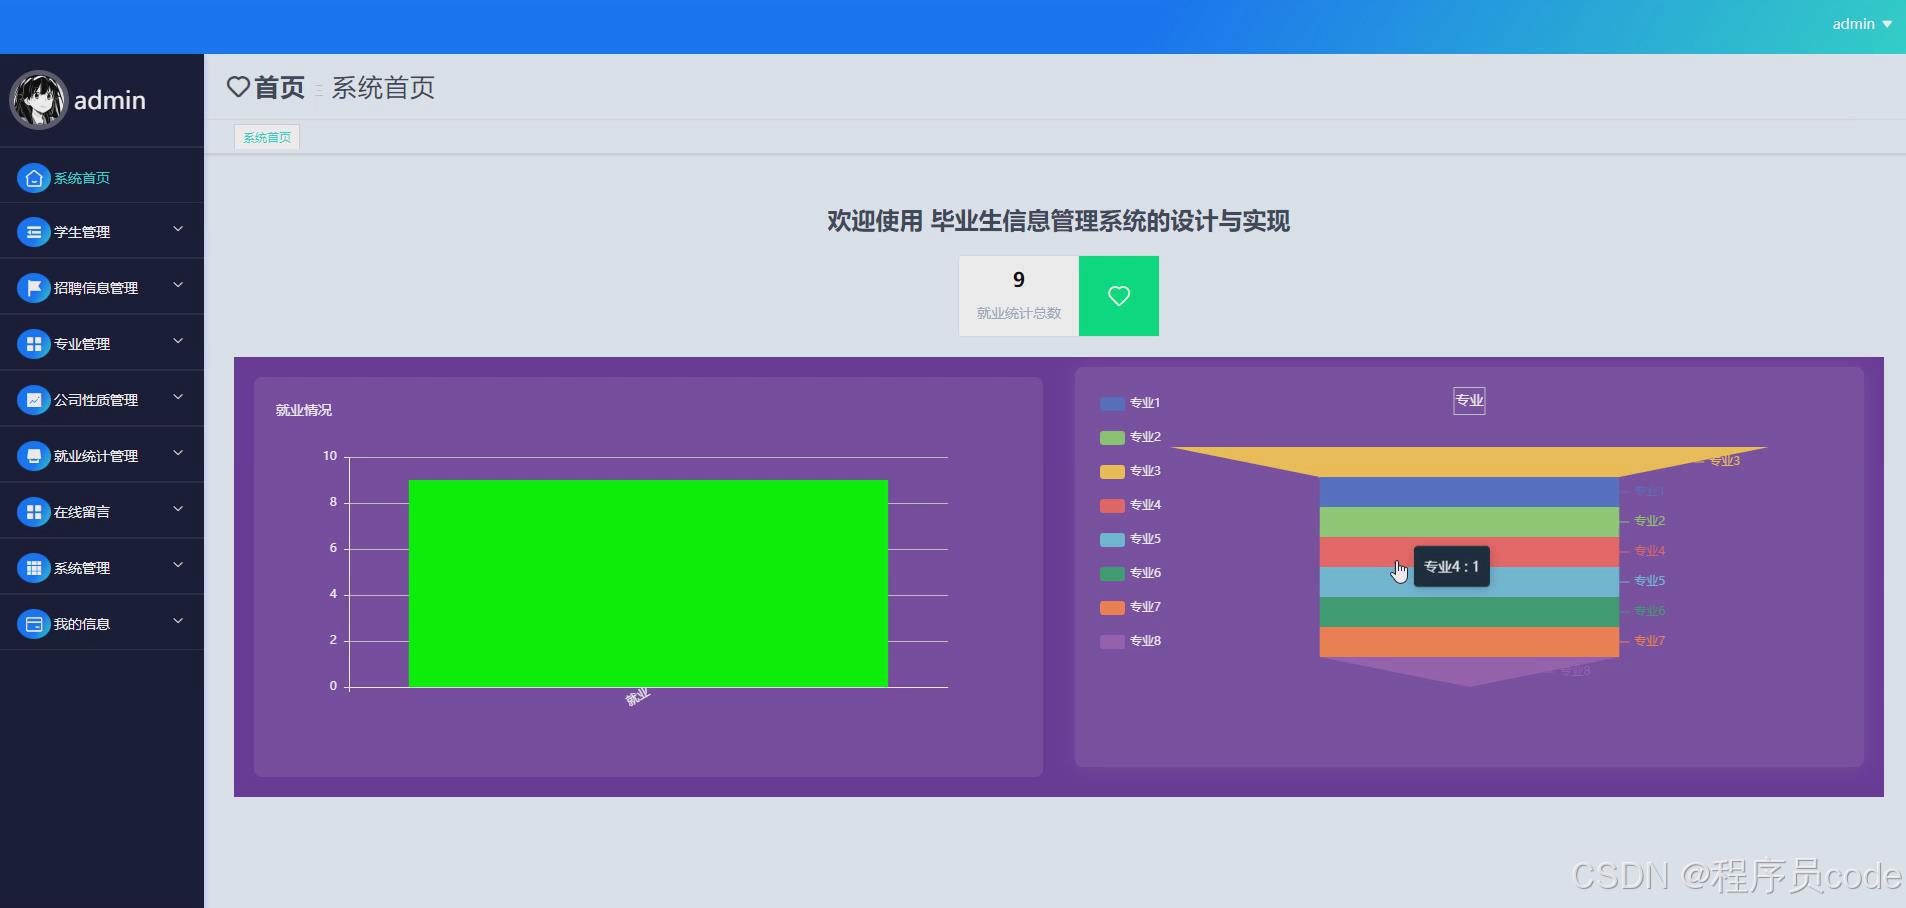
Task: Click the flag icon for 招聘信息管理
Action: (34, 287)
